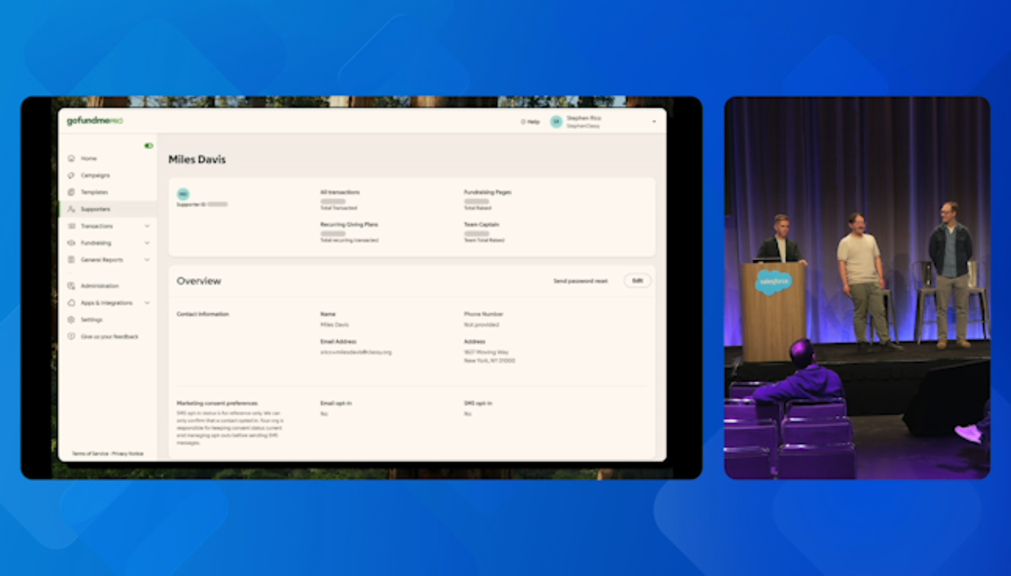This screenshot has width=1011, height=576.
Task: Click the Miles Davis supporter avatar
Action: (x=183, y=194)
